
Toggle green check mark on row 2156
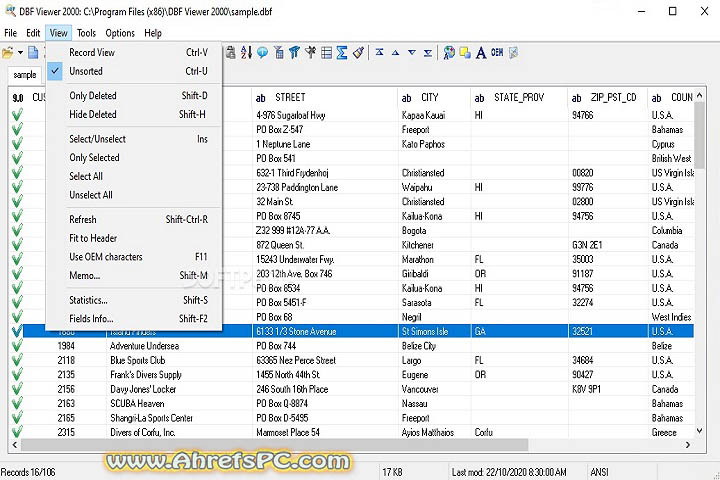point(17,389)
